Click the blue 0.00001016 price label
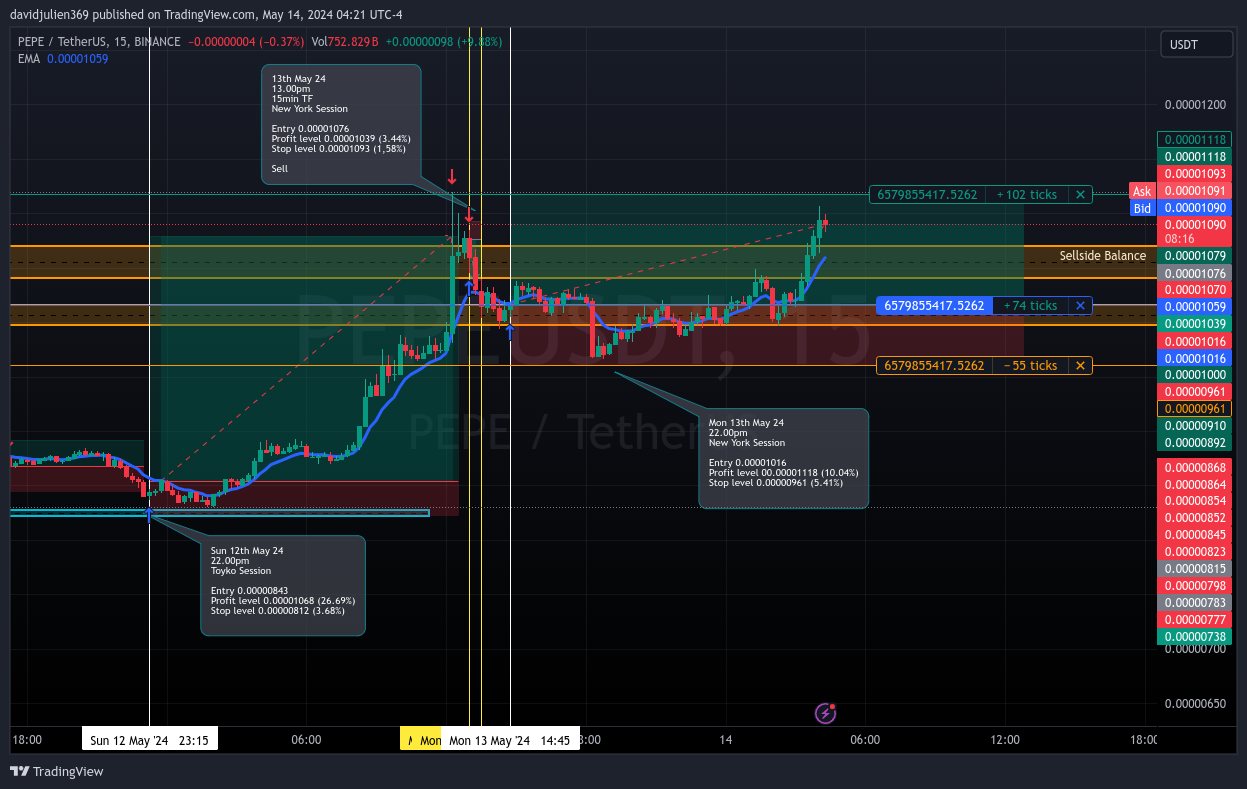 click(x=1194, y=358)
